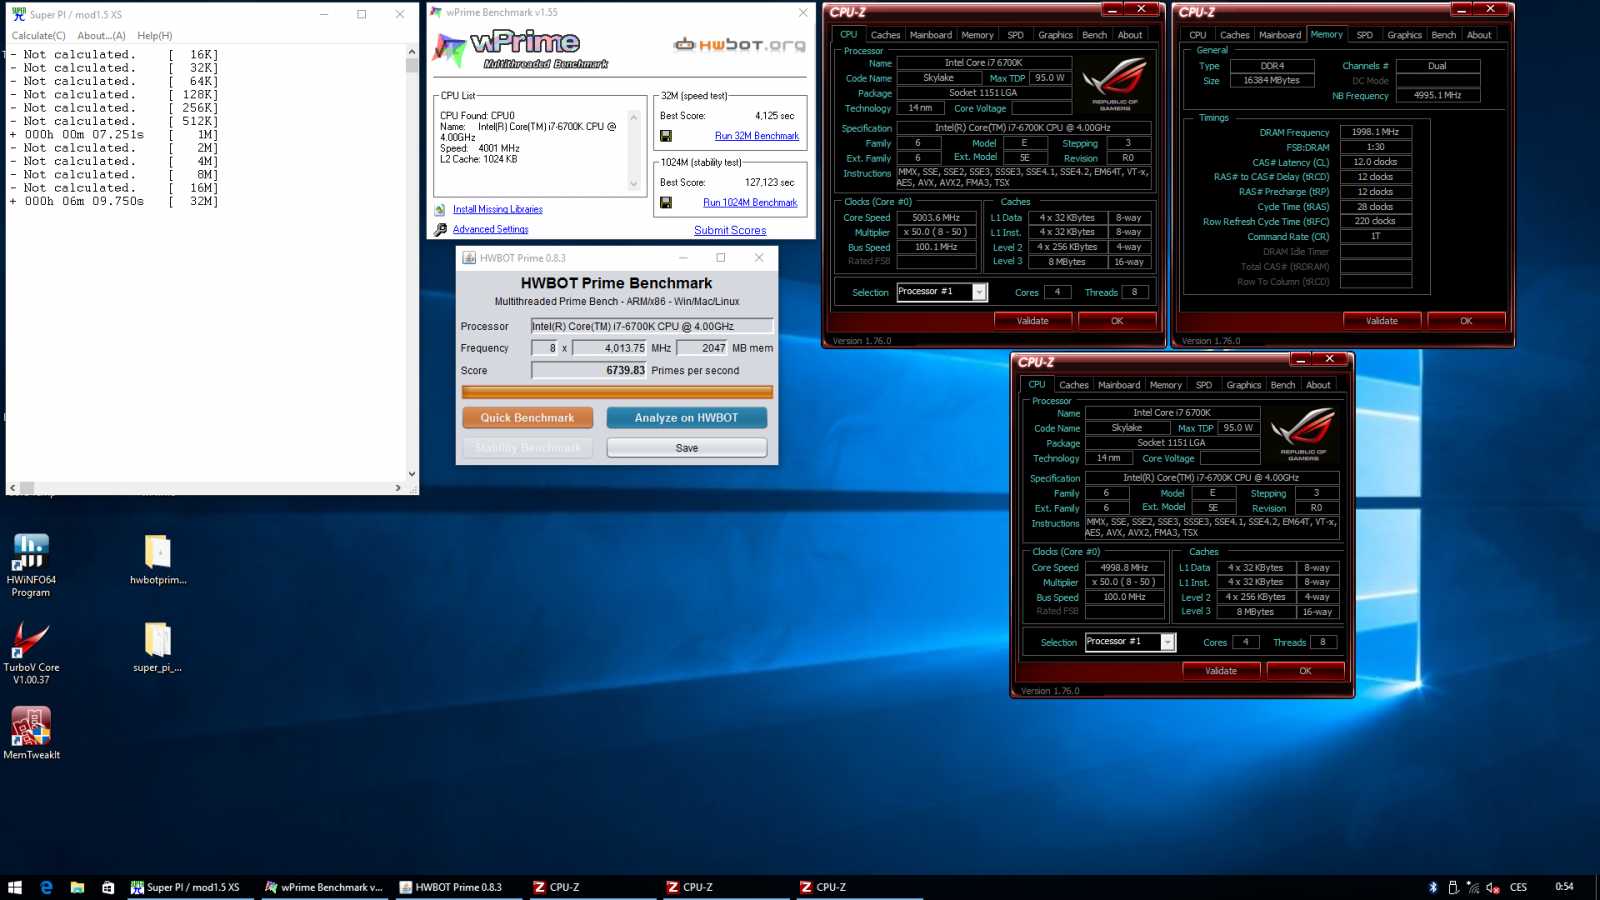Launch Edge from the taskbar
Screen dimensions: 1600x900
pos(46,887)
